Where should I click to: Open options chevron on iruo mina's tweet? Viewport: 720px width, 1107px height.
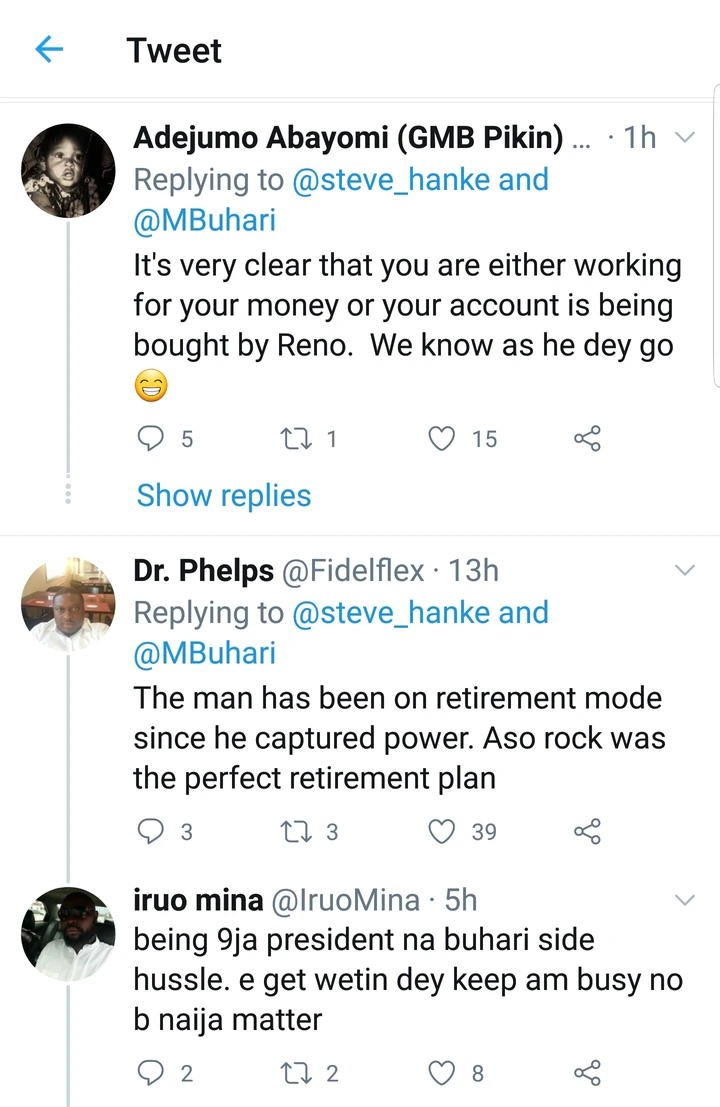pyautogui.click(x=685, y=900)
